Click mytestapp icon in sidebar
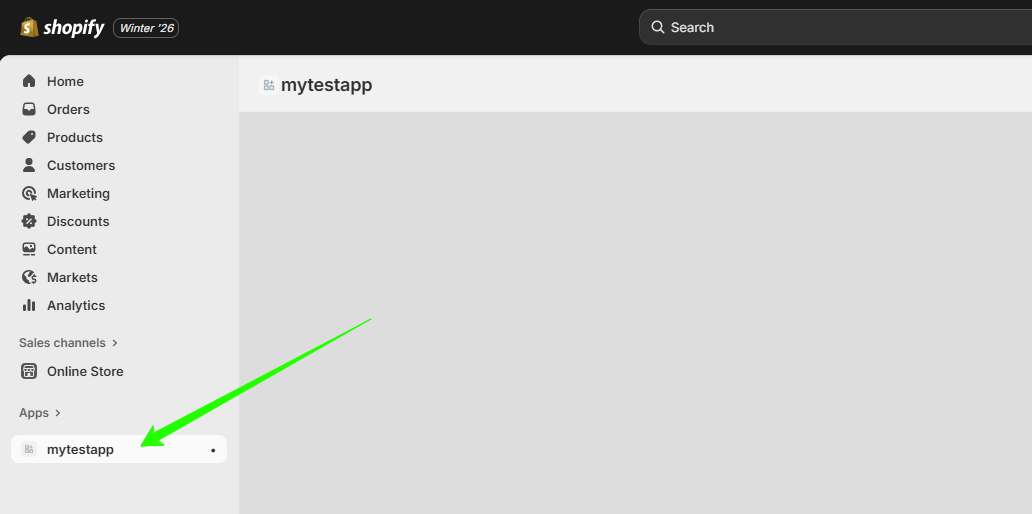 pos(29,449)
